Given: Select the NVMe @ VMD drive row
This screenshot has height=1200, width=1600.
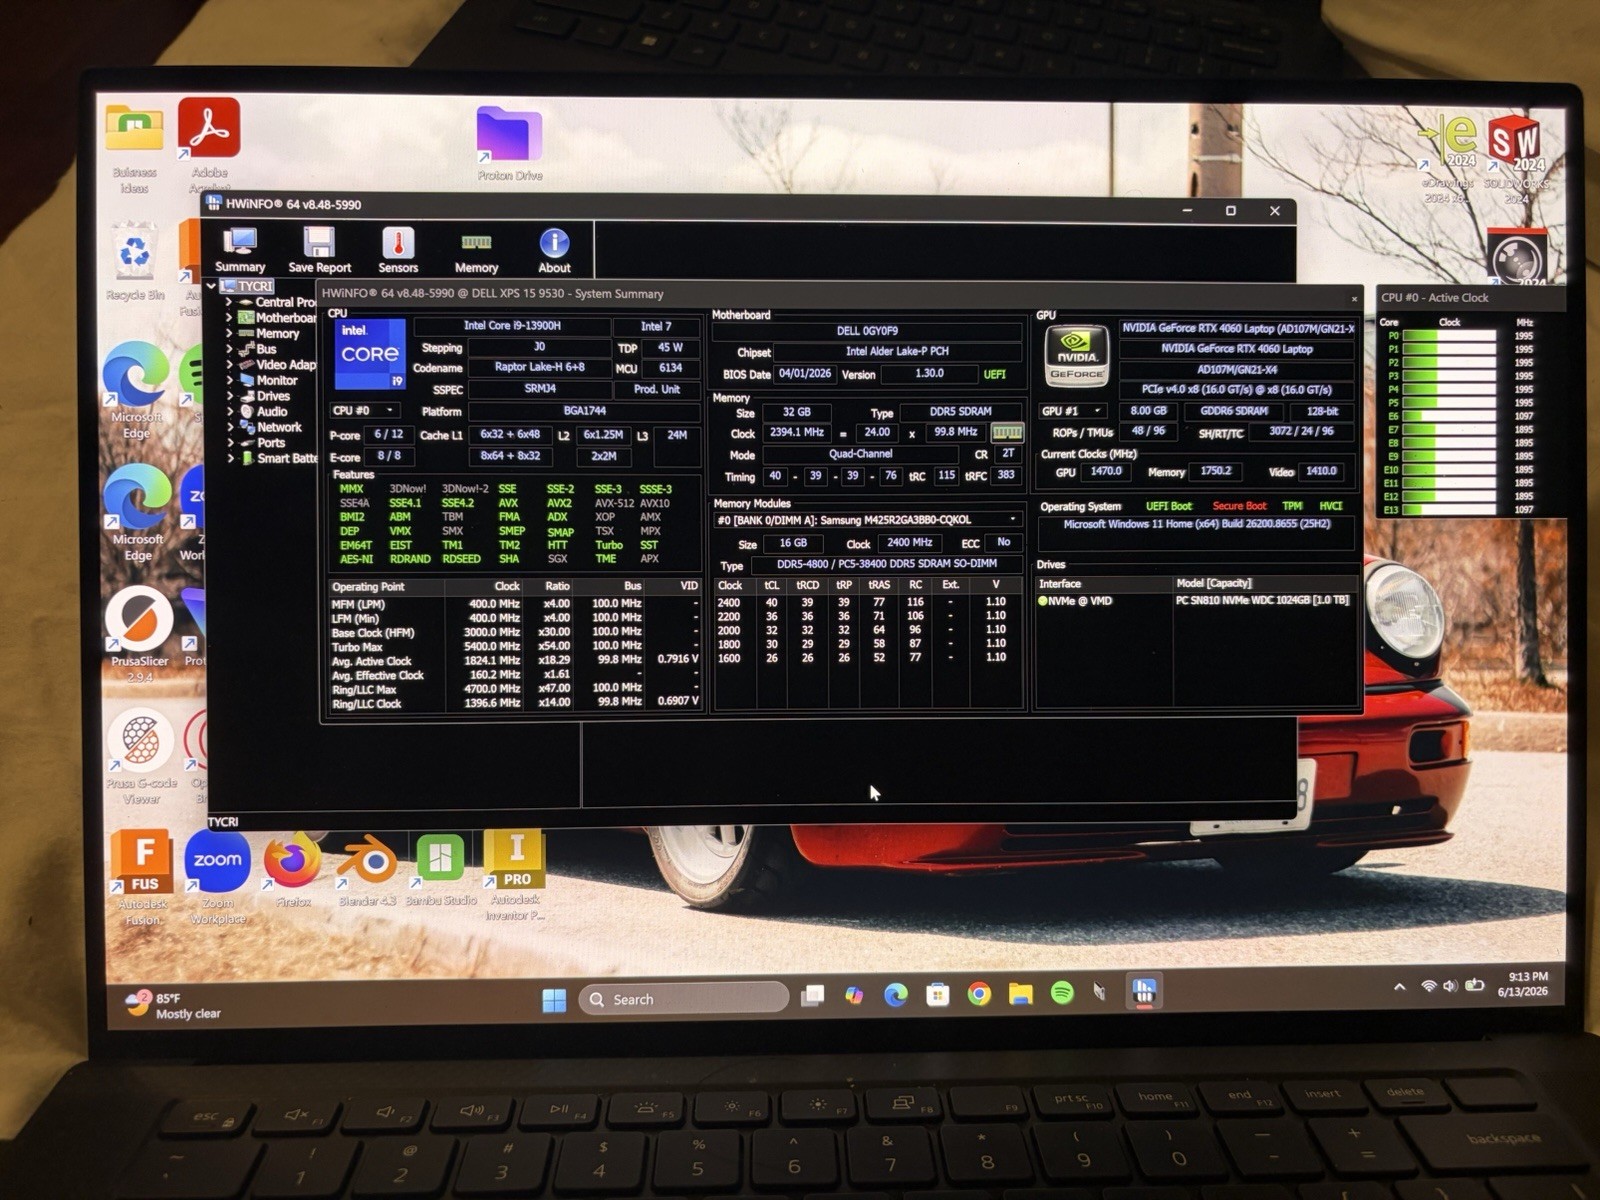Looking at the screenshot, I should point(1197,601).
